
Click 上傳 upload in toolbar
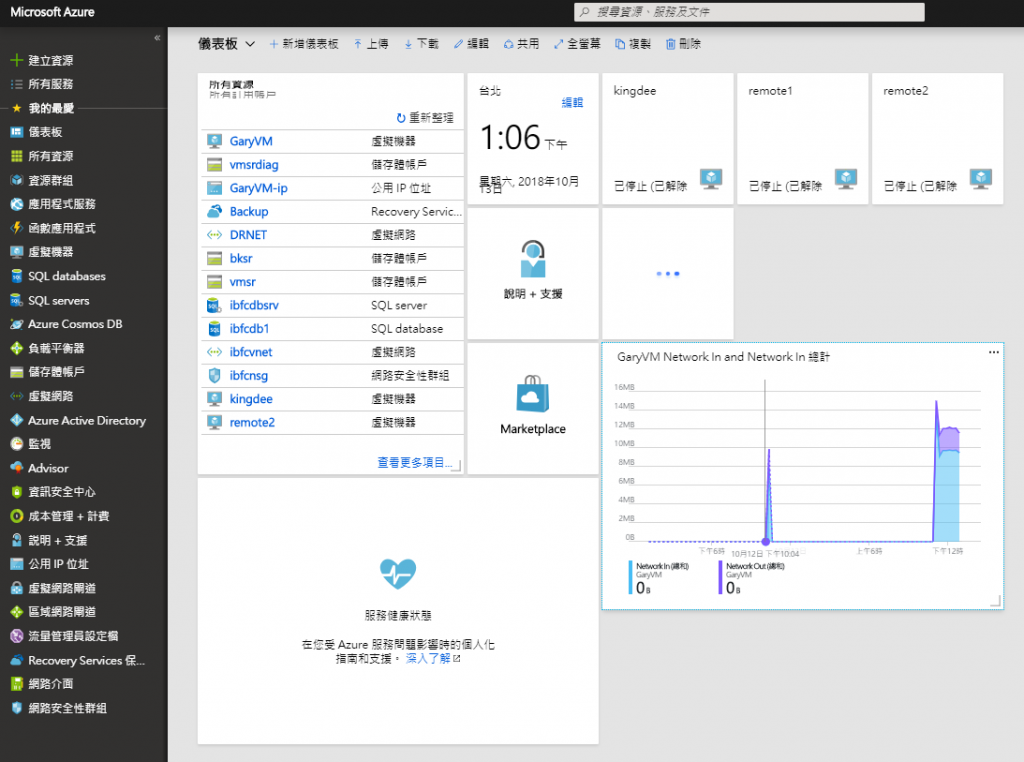371,44
